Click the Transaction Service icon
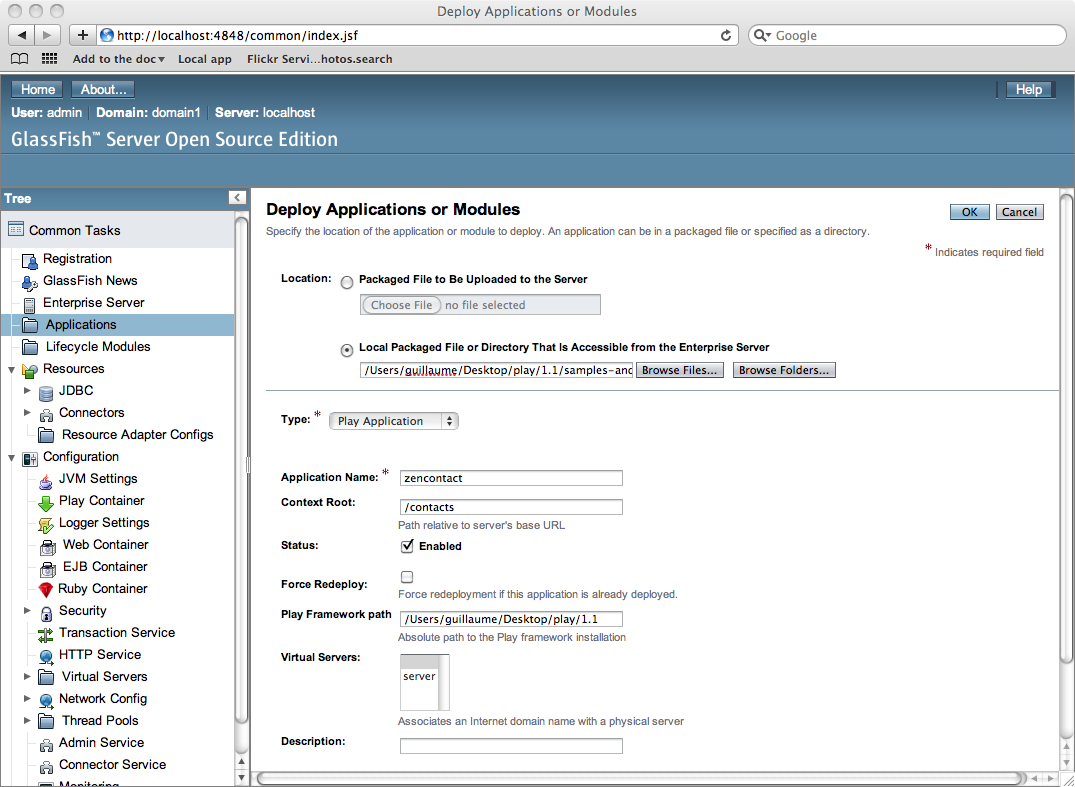The width and height of the screenshot is (1075, 787). tap(46, 633)
